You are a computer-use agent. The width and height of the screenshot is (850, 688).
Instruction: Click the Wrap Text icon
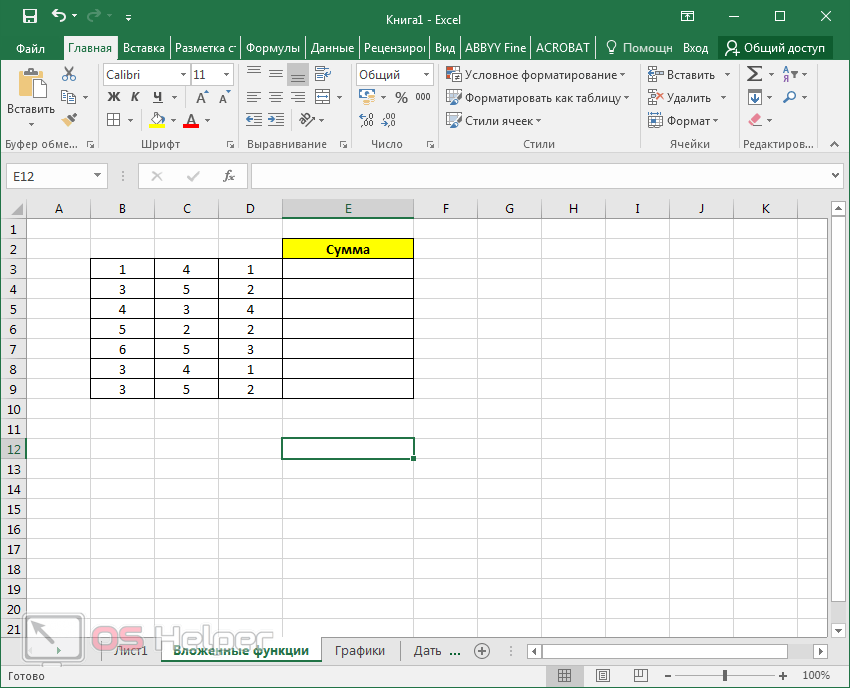pos(323,74)
